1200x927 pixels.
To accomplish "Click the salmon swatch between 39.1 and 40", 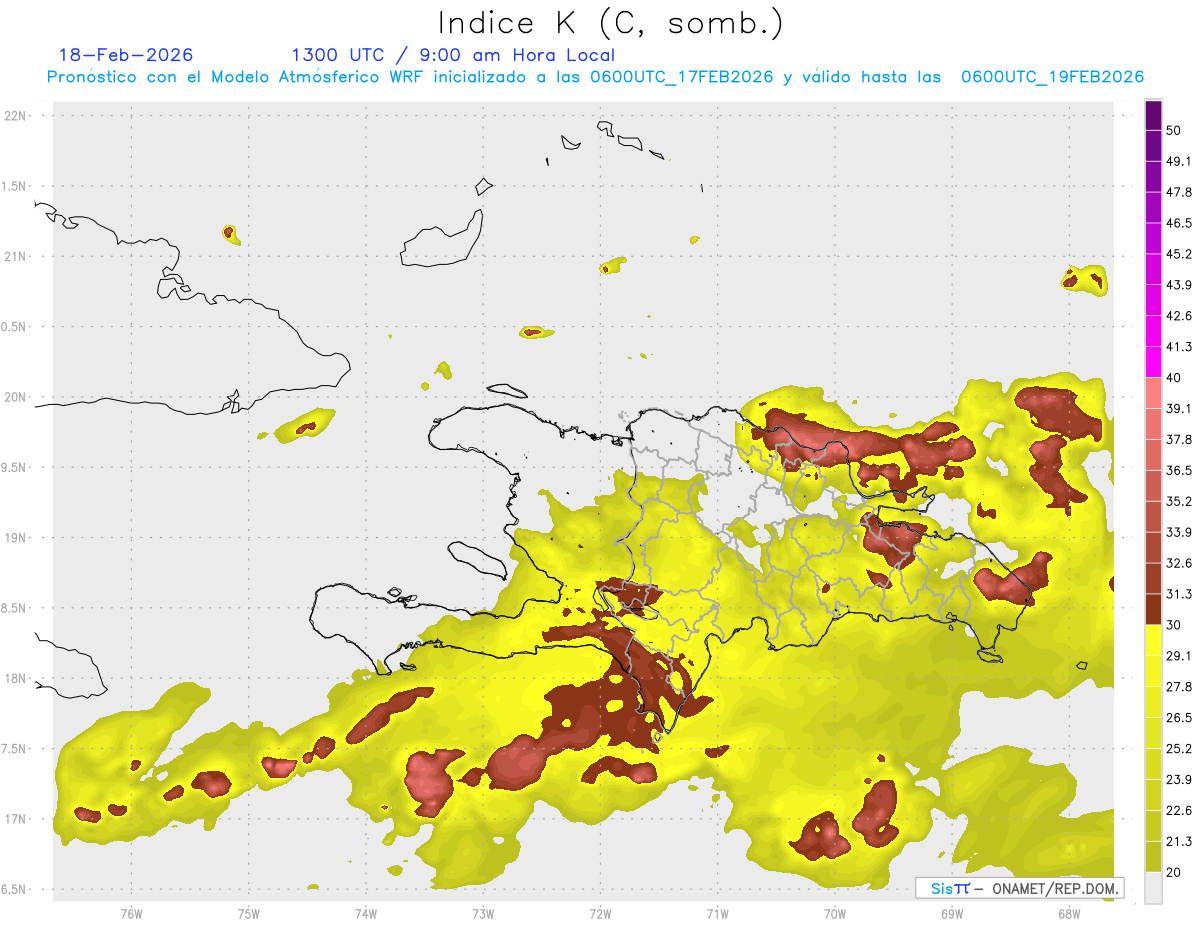I will [x=1153, y=393].
